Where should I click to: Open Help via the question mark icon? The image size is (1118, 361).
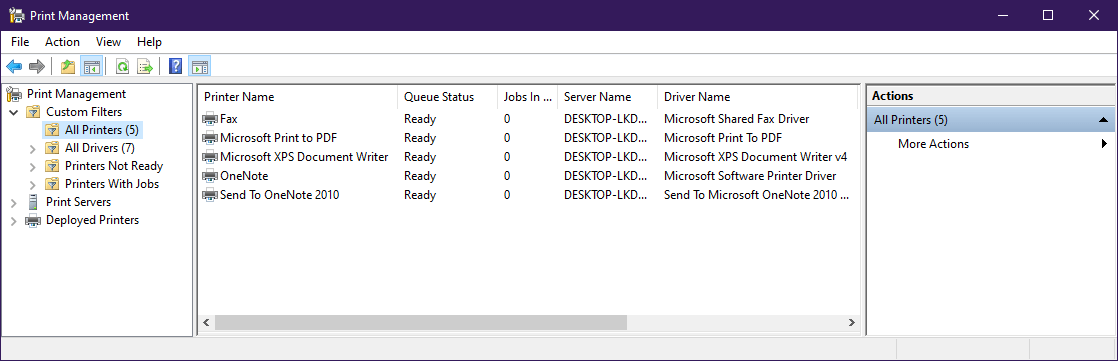click(x=175, y=66)
